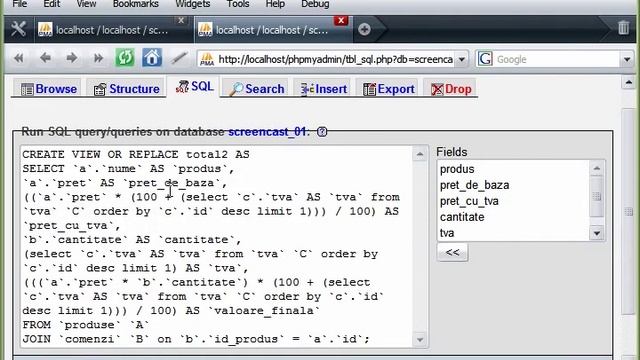The width and height of the screenshot is (640, 360).
Task: Go forward with the Forward arrow
Action: coord(72,58)
